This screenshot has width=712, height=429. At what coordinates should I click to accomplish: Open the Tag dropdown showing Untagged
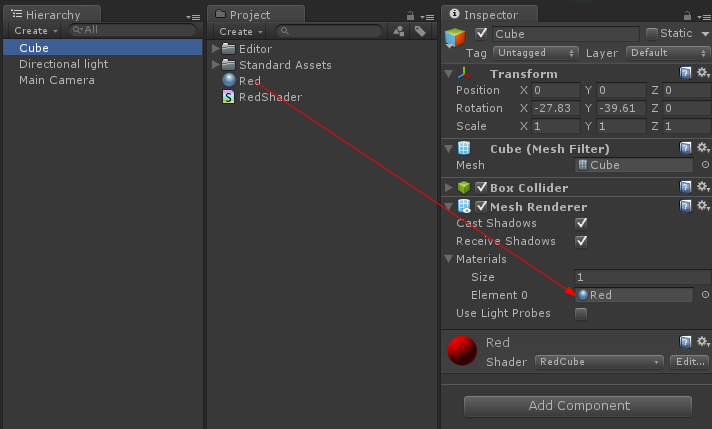(536, 52)
